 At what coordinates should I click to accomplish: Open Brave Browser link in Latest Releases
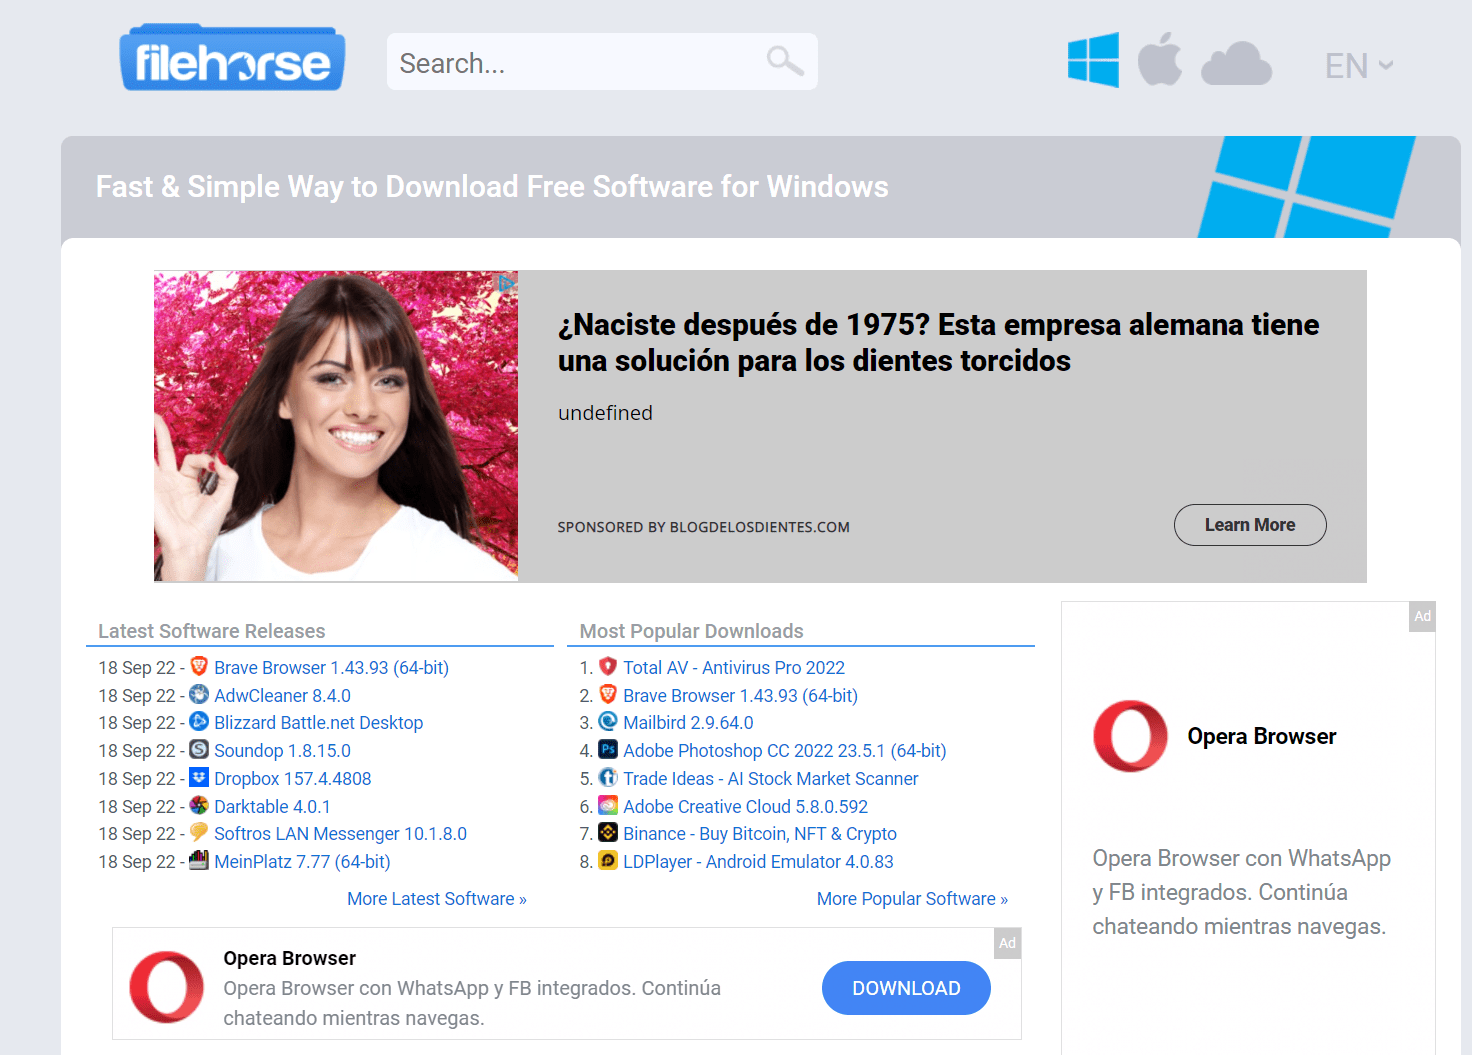(331, 668)
